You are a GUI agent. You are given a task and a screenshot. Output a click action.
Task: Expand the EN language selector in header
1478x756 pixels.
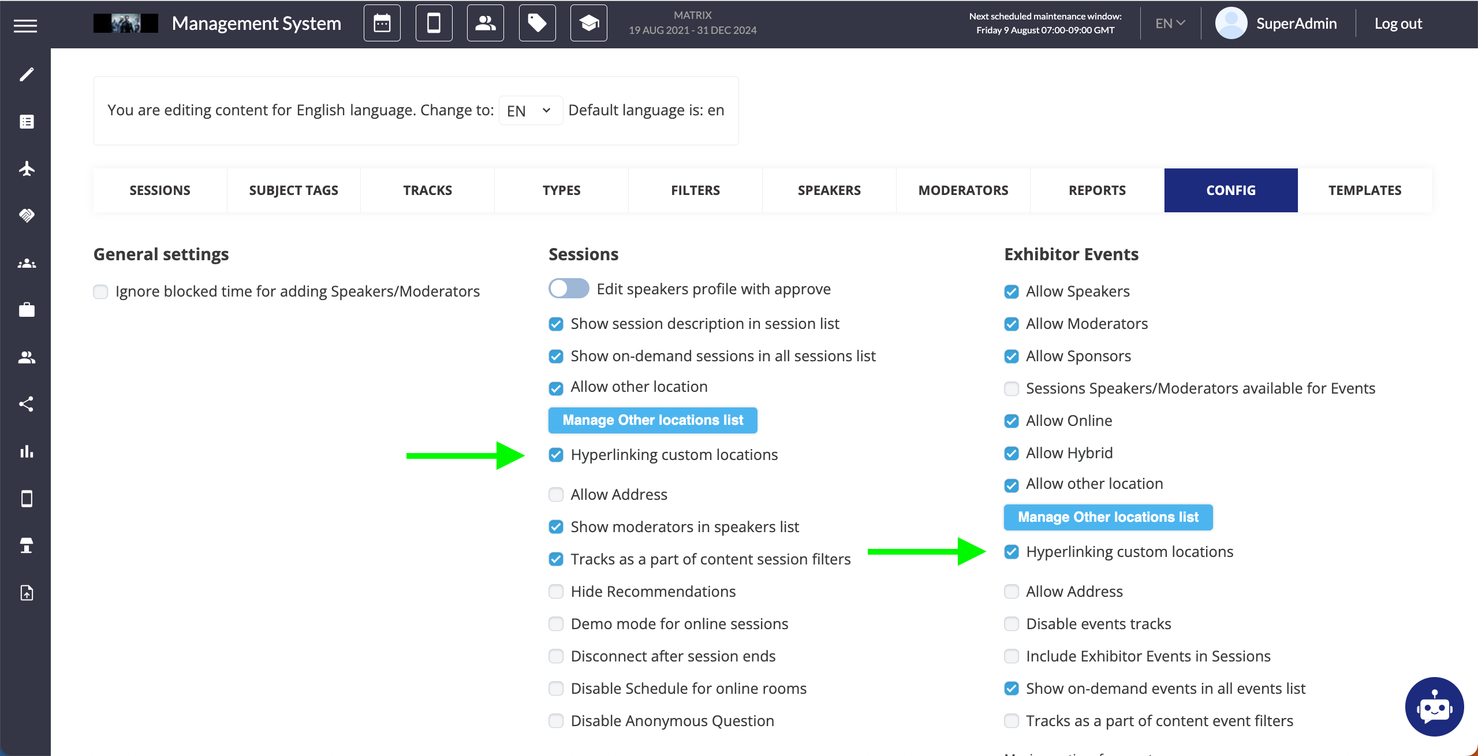(1170, 23)
